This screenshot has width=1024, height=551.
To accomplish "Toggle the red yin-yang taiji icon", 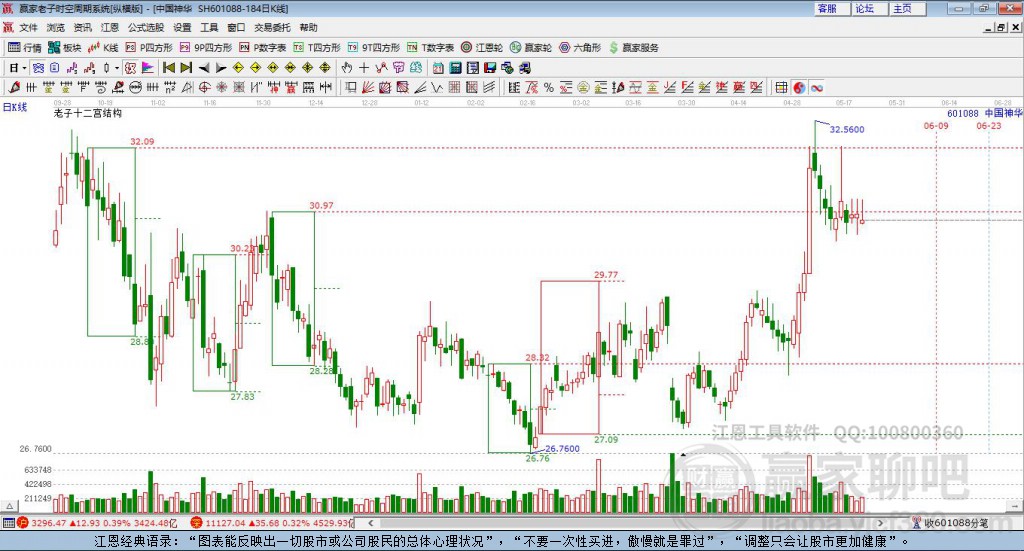I will 799,87.
